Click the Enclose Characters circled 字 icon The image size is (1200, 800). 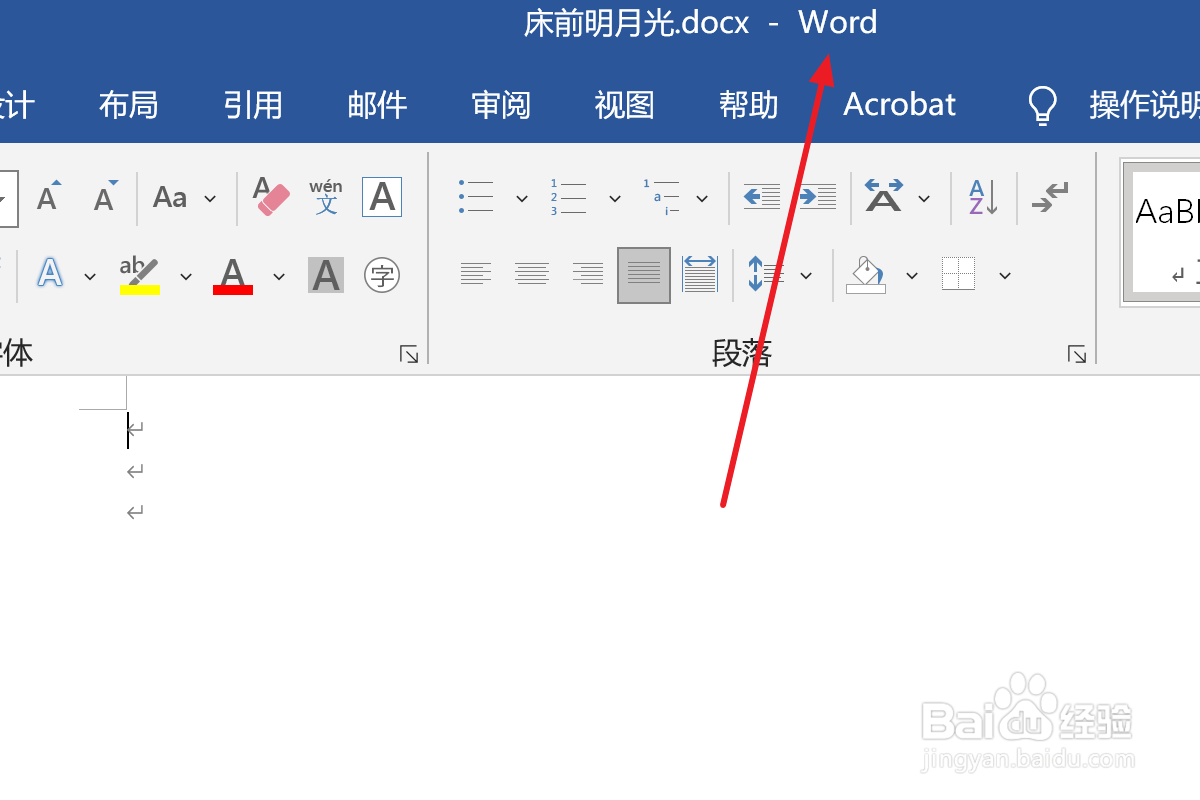pyautogui.click(x=382, y=274)
